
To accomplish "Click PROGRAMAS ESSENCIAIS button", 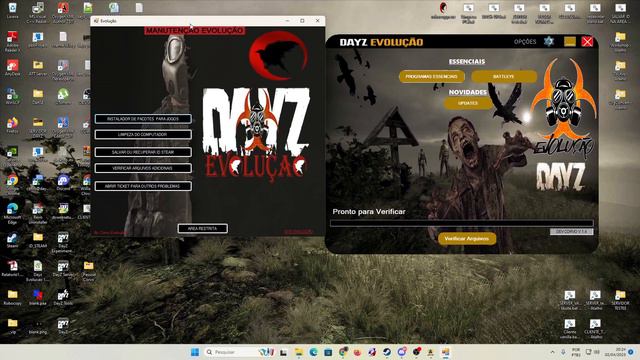I will pyautogui.click(x=431, y=76).
